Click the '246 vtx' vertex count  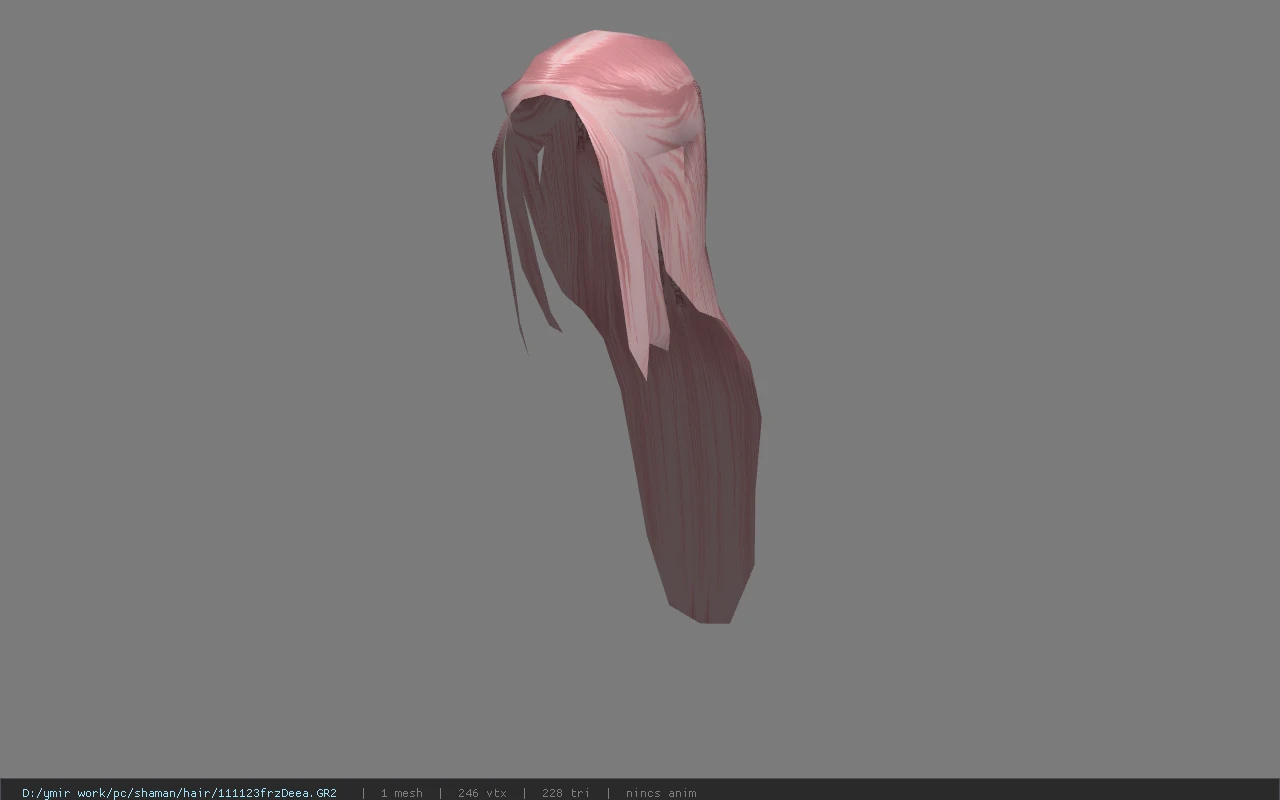(482, 793)
